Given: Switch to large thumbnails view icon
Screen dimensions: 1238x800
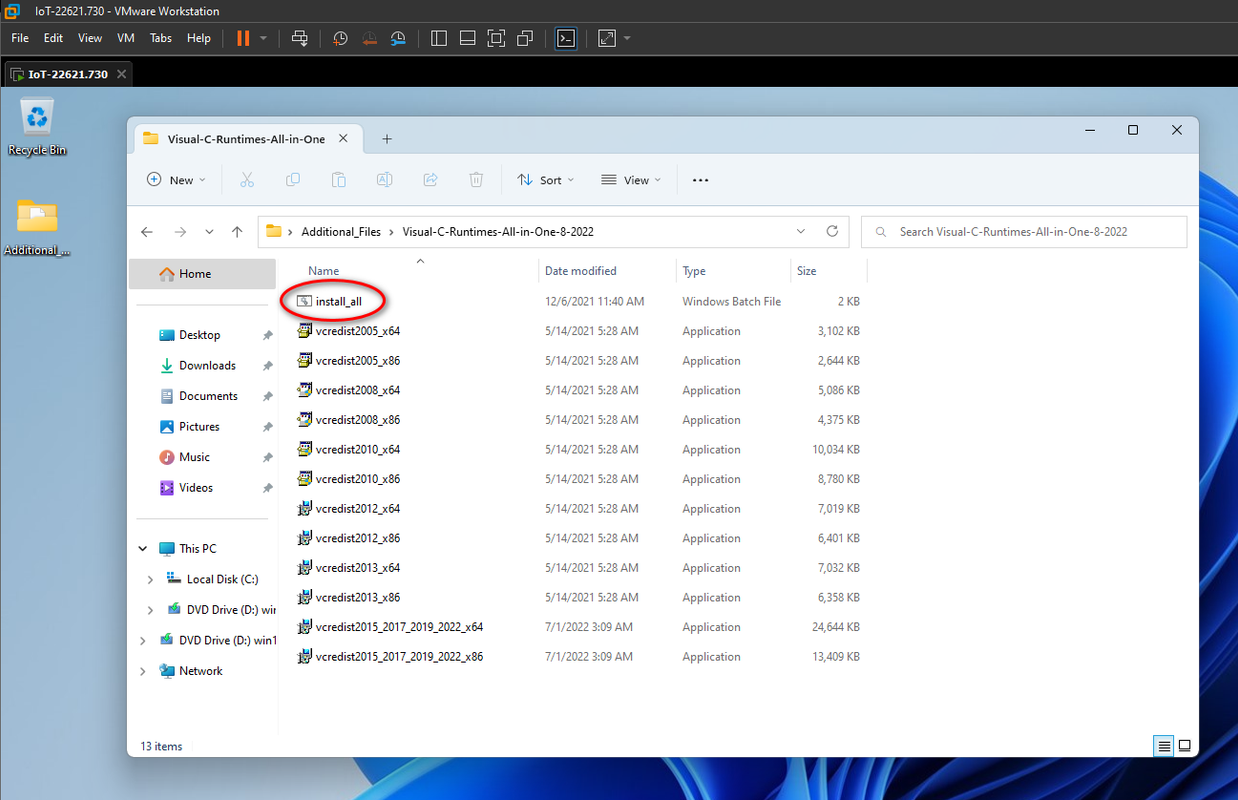Looking at the screenshot, I should pyautogui.click(x=1184, y=746).
